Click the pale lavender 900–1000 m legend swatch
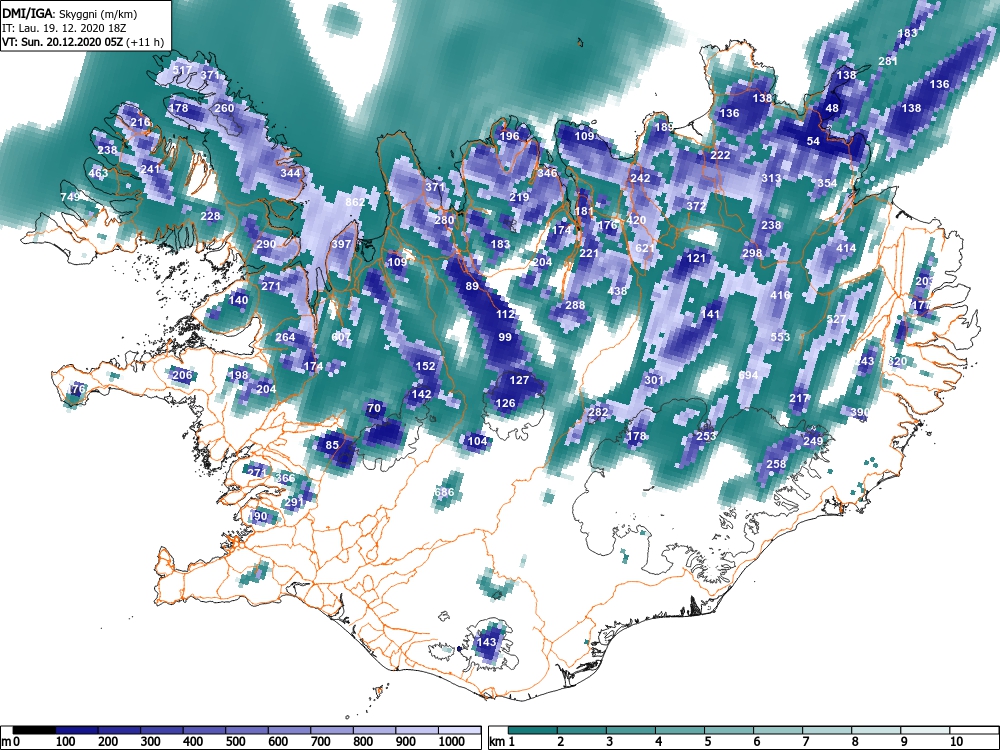 [x=417, y=730]
